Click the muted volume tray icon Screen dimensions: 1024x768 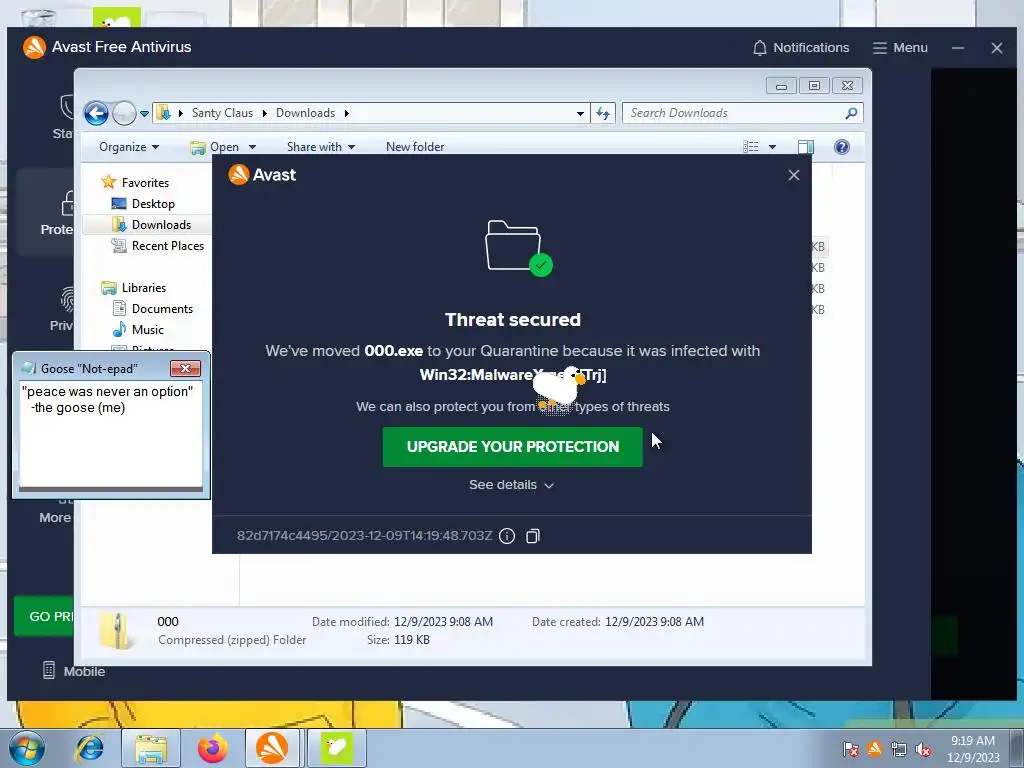point(923,749)
